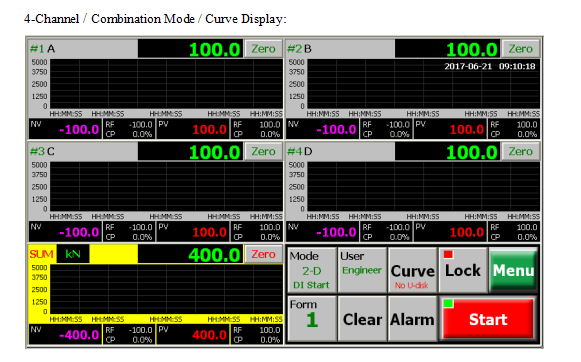This screenshot has height=362, width=581.
Task: Select the Form 1 number selector
Action: 312,319
